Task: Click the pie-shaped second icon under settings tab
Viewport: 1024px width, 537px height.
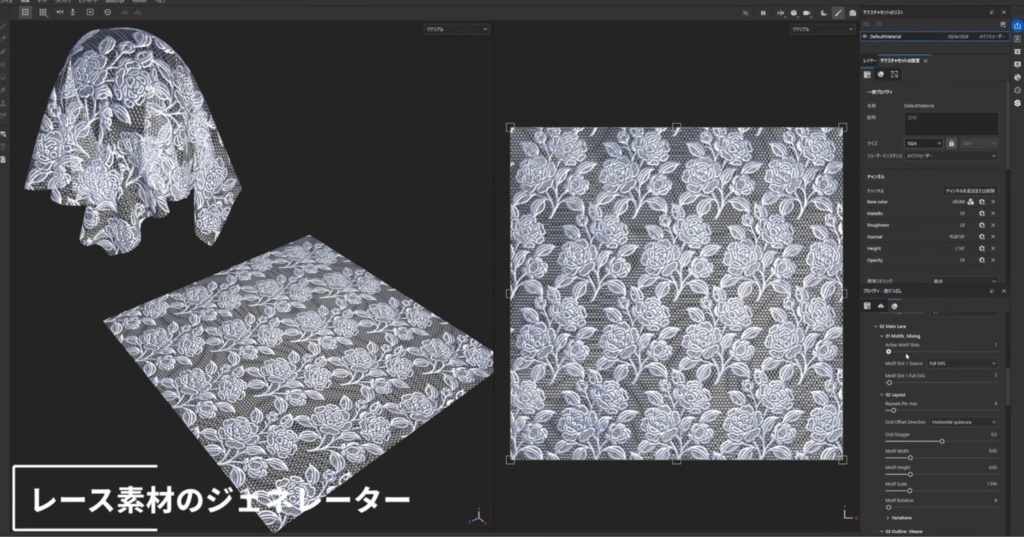Action: [x=881, y=74]
